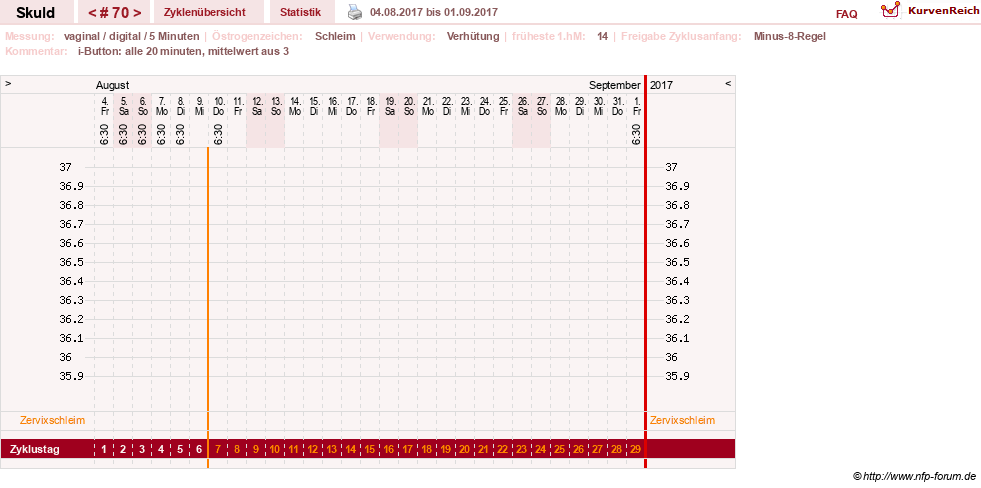The image size is (981, 488).
Task: Click the 6:30 time under 5. Sa
Action: (x=123, y=135)
